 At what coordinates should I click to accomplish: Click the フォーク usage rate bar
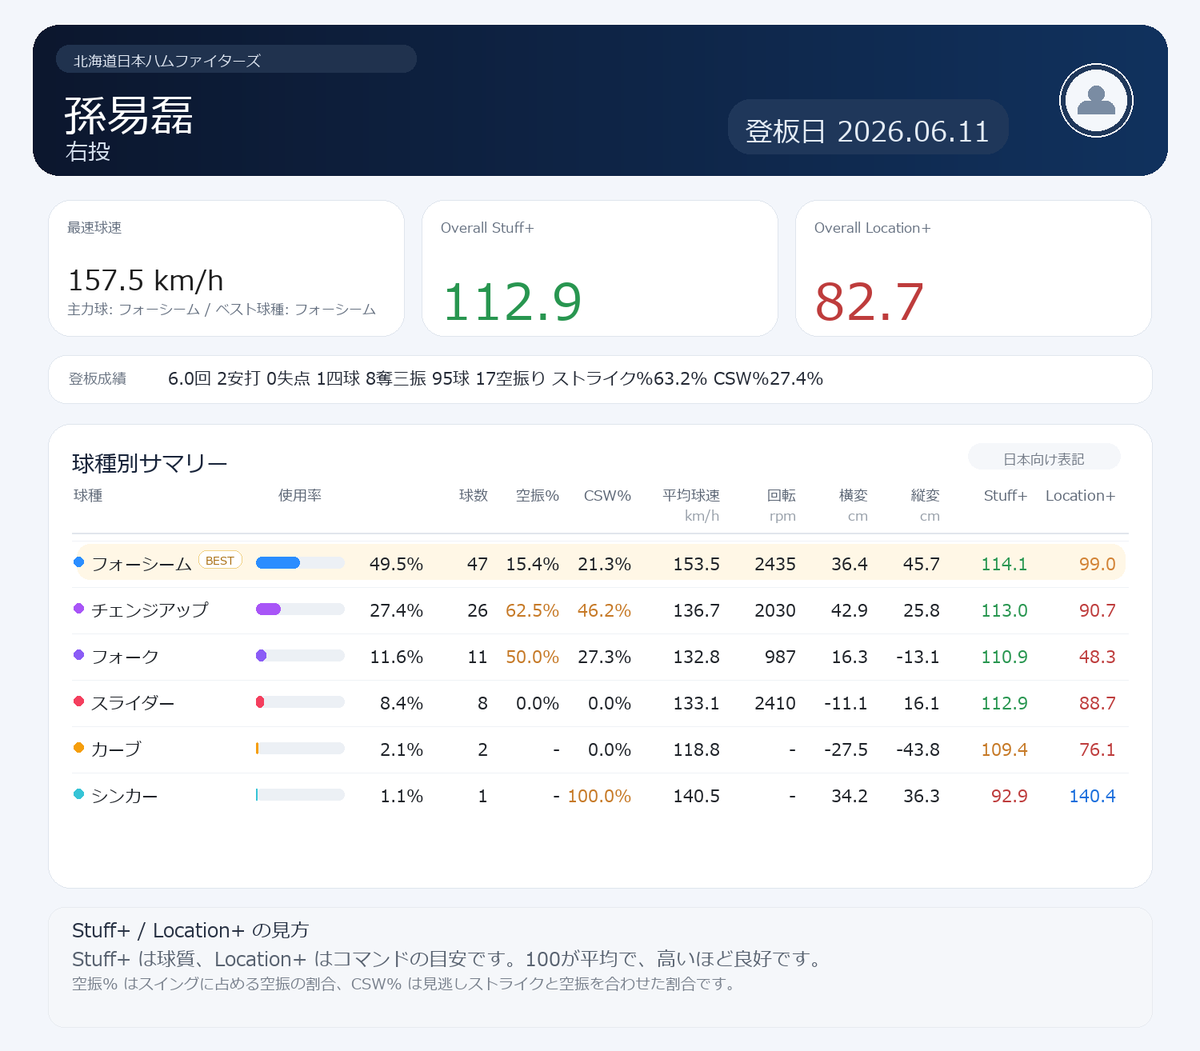pos(300,656)
